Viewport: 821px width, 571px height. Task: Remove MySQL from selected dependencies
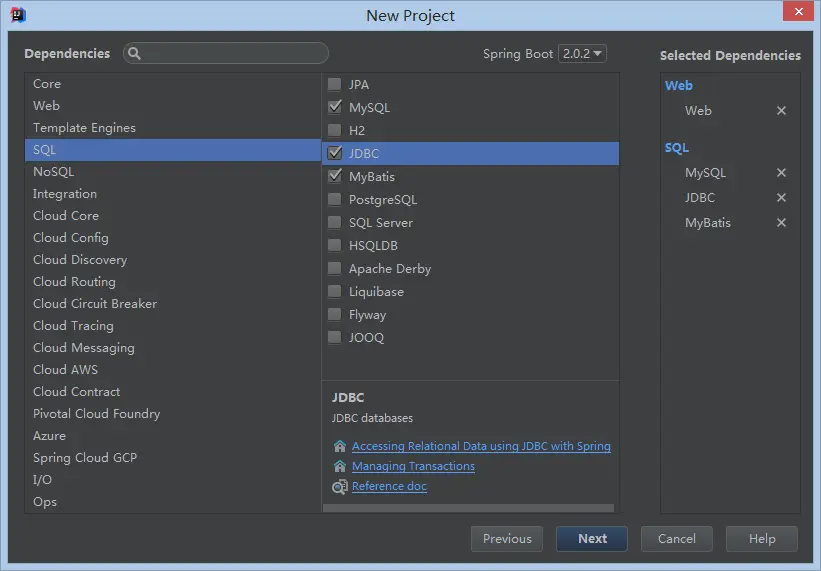coord(781,173)
